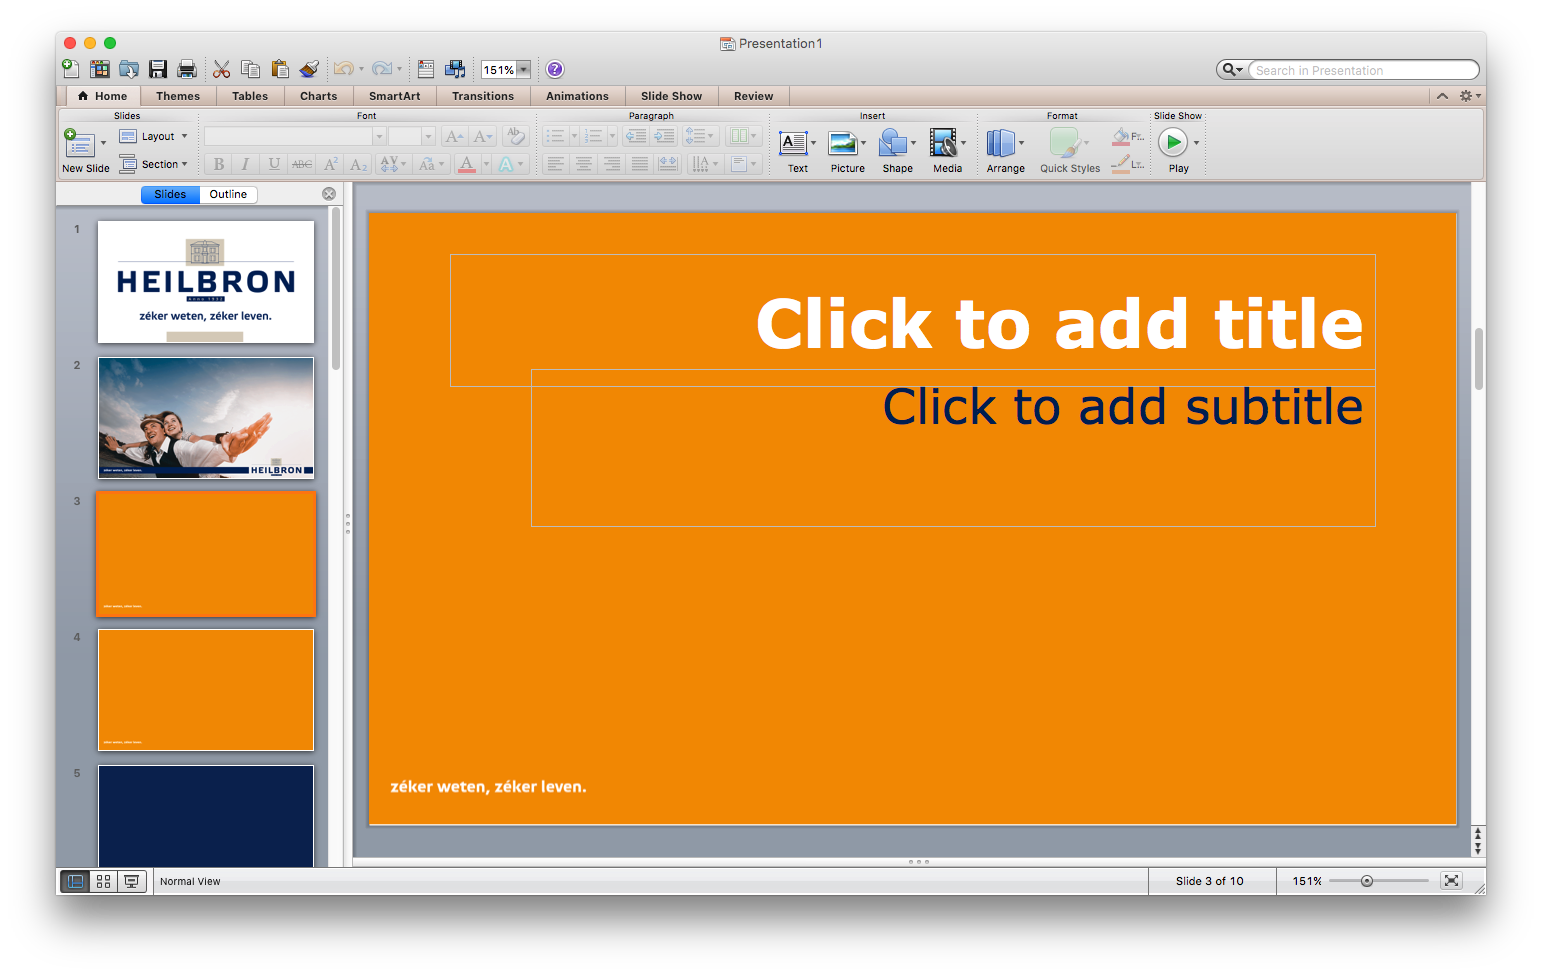Click the Cut scissors icon

(222, 69)
